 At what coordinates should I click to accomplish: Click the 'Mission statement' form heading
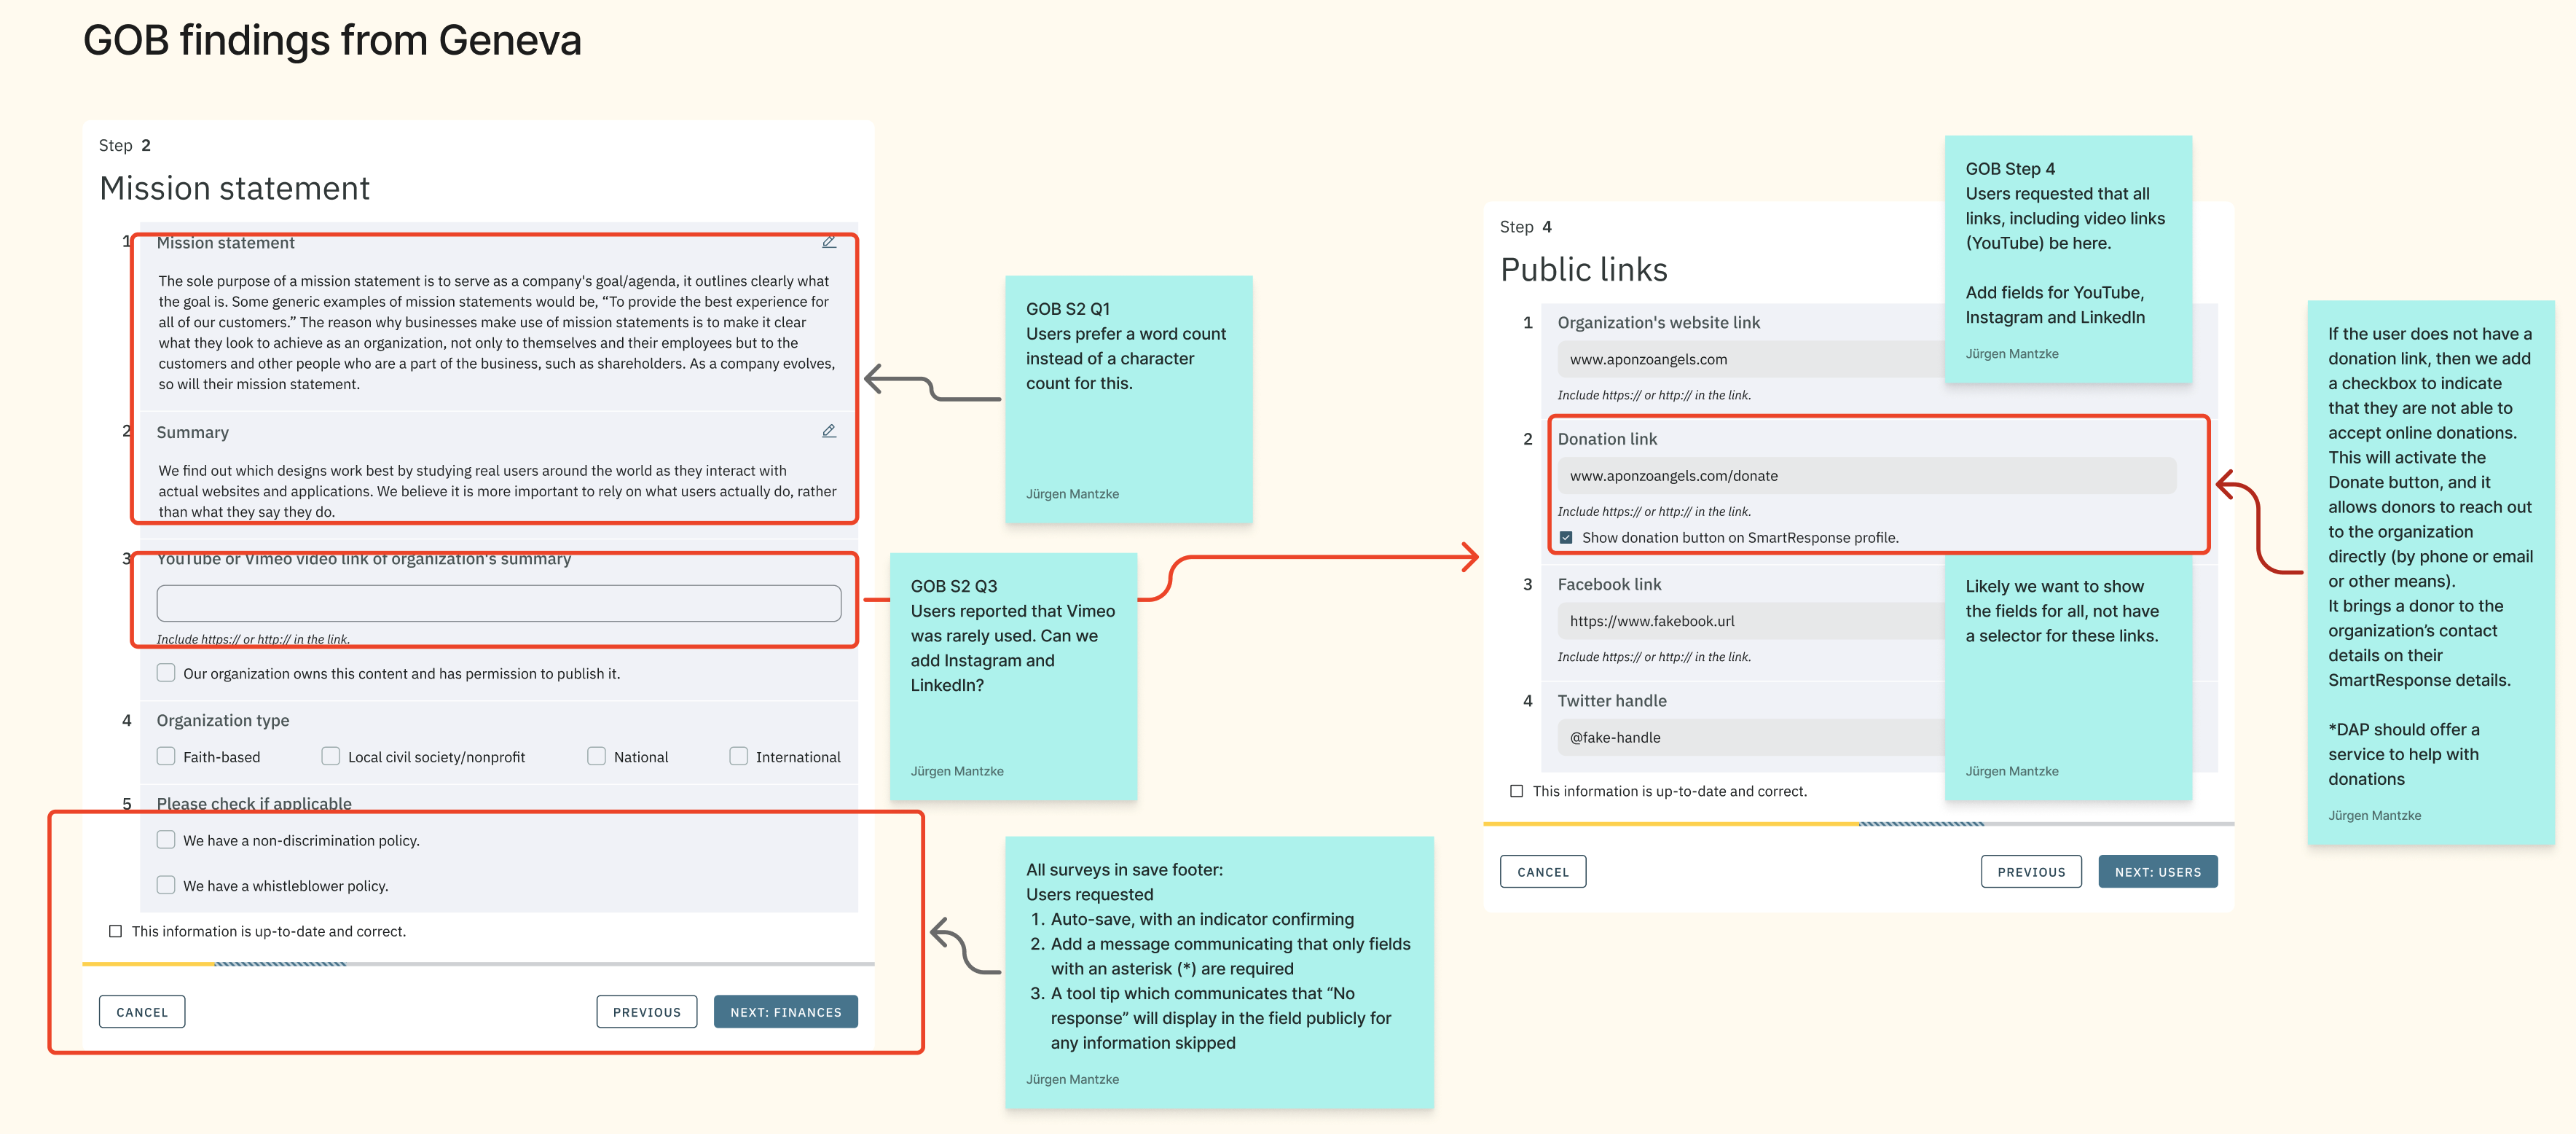point(235,188)
